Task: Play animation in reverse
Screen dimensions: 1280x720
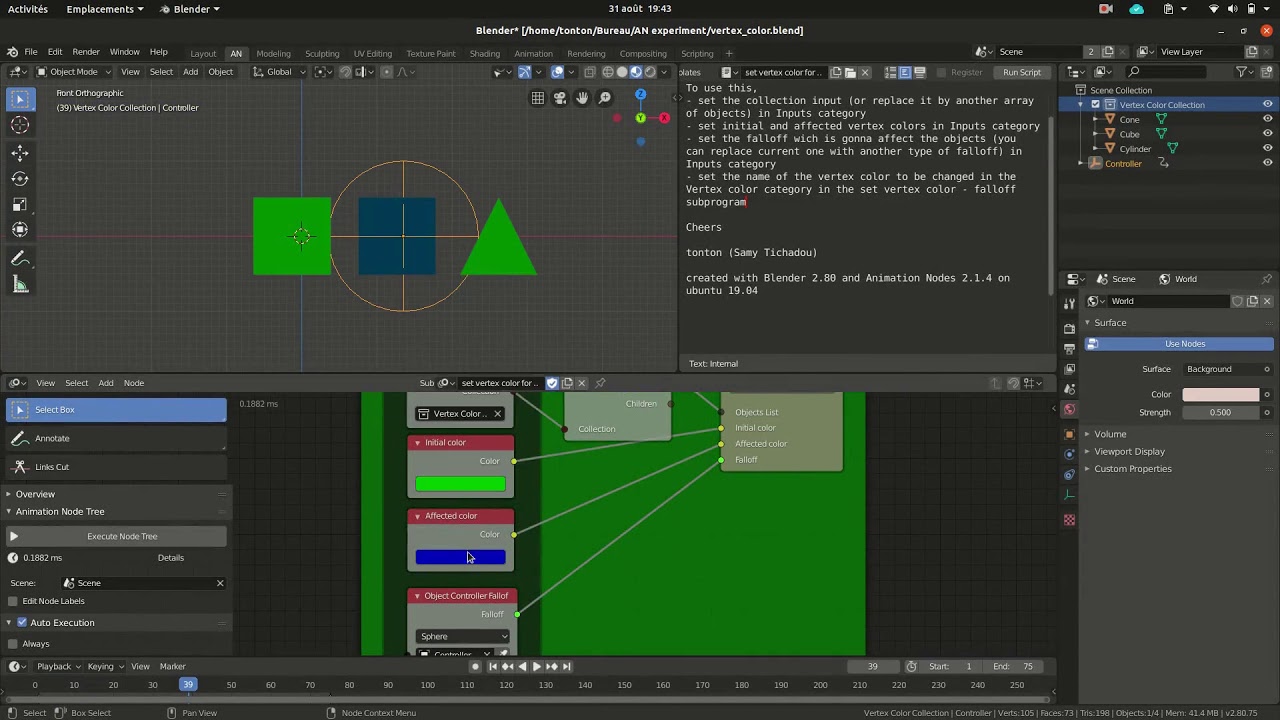Action: pos(522,666)
